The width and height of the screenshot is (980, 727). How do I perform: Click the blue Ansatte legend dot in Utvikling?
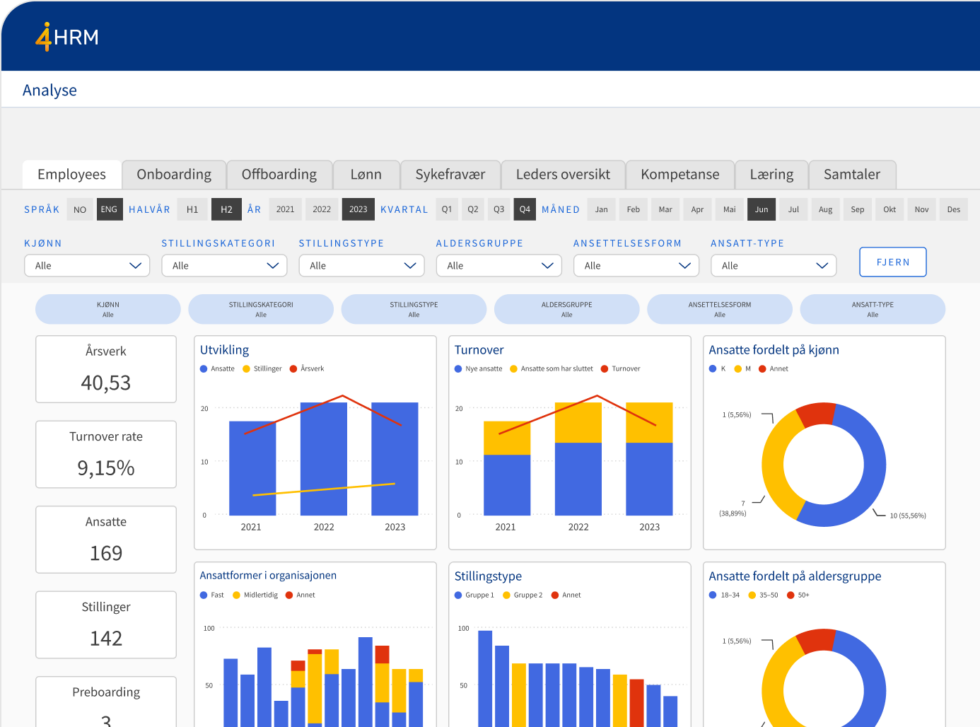204,369
